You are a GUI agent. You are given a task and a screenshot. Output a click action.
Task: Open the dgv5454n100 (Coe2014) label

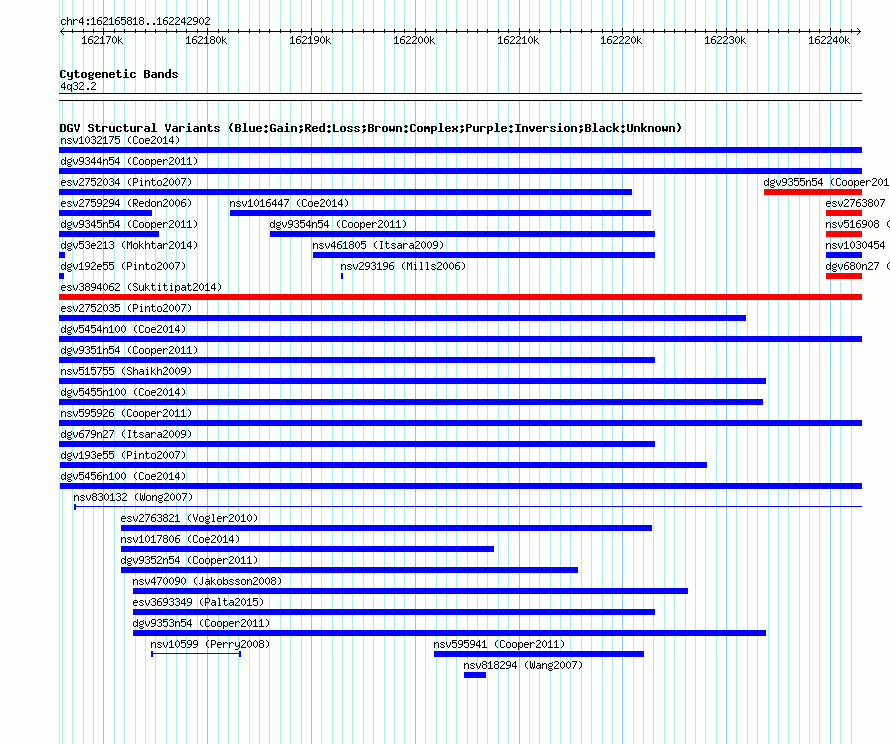[x=123, y=329]
